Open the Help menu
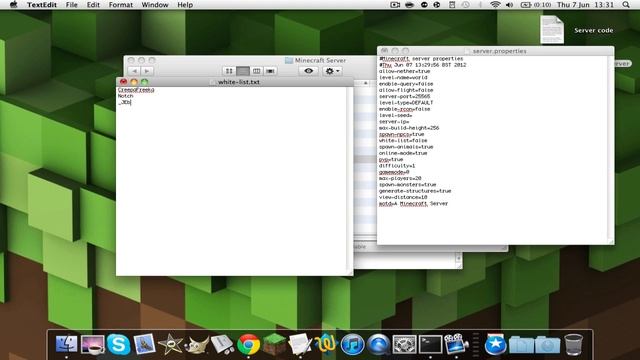This screenshot has width=640, height=360. tap(185, 5)
